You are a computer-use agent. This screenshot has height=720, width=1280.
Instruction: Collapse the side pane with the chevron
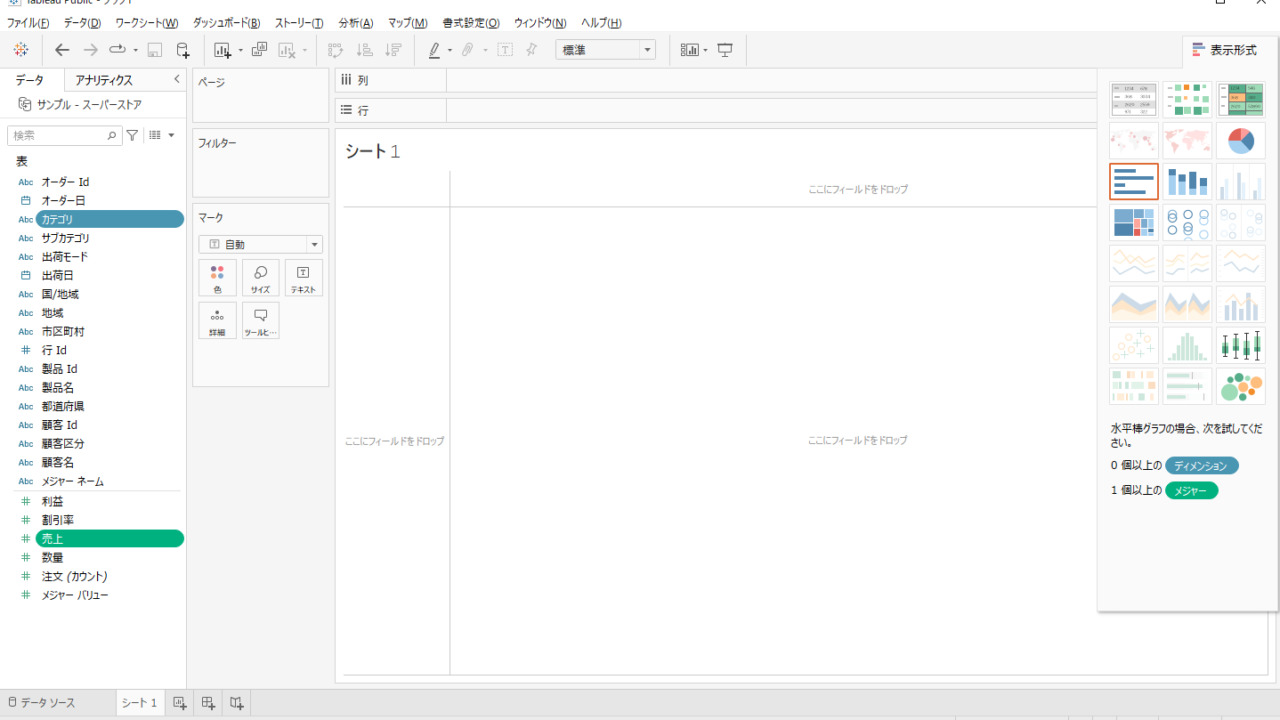point(177,79)
